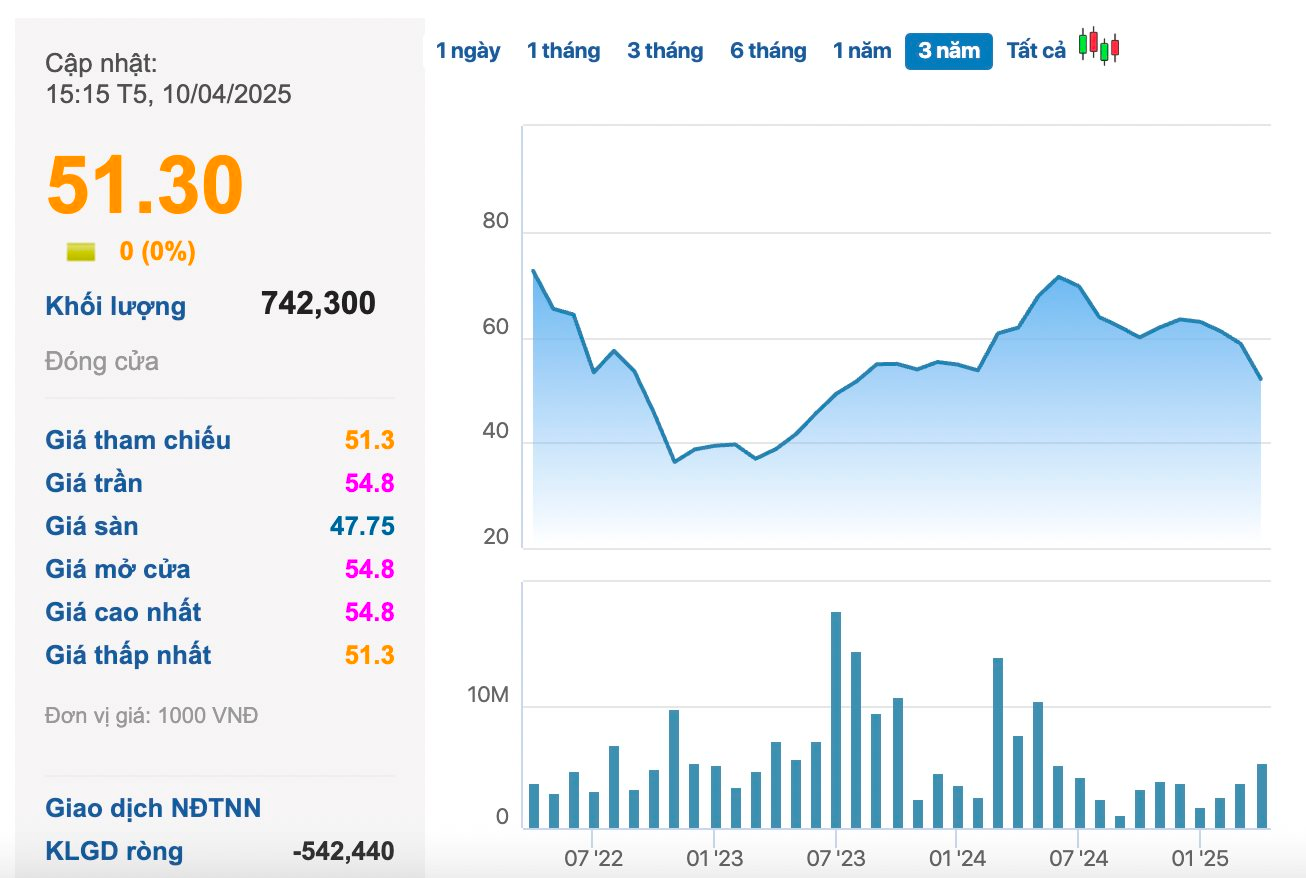Click the "01 '25" x-axis date label
Screen dimensions: 1306x878
[1199, 858]
